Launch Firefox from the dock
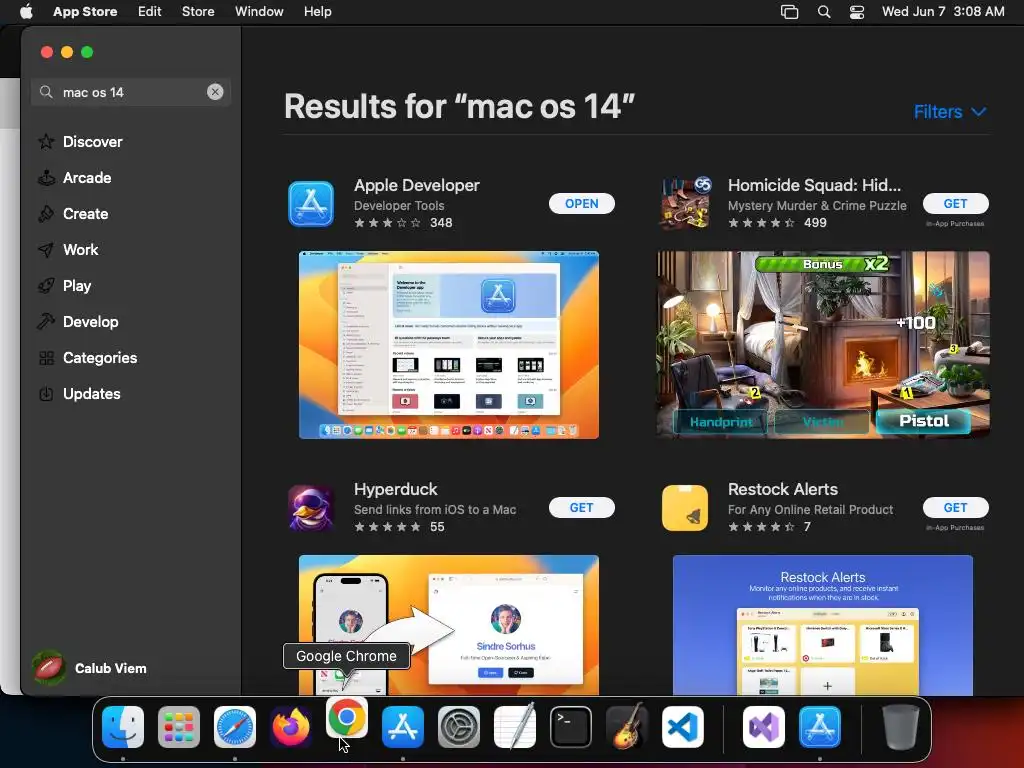This screenshot has height=768, width=1024. click(x=291, y=727)
